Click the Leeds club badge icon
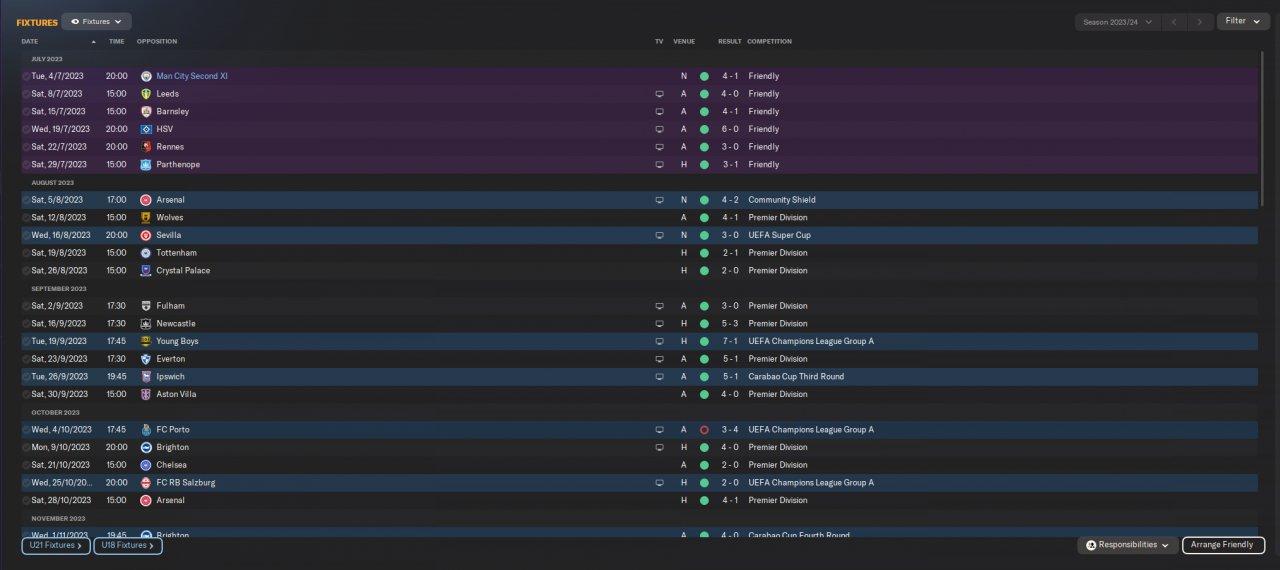 point(146,94)
